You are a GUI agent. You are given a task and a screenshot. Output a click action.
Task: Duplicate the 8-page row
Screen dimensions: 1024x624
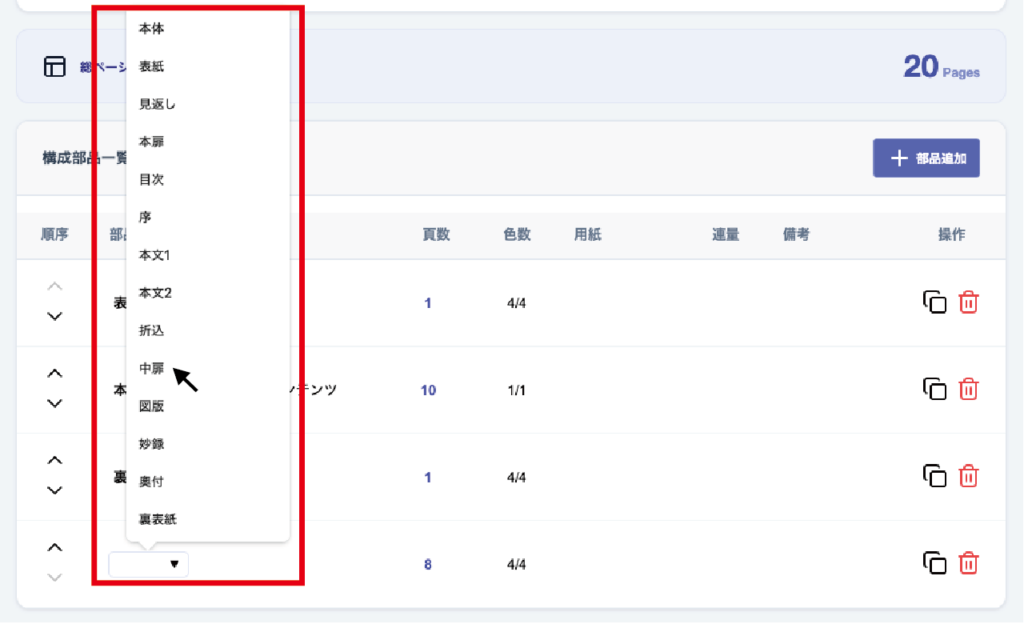coord(934,564)
